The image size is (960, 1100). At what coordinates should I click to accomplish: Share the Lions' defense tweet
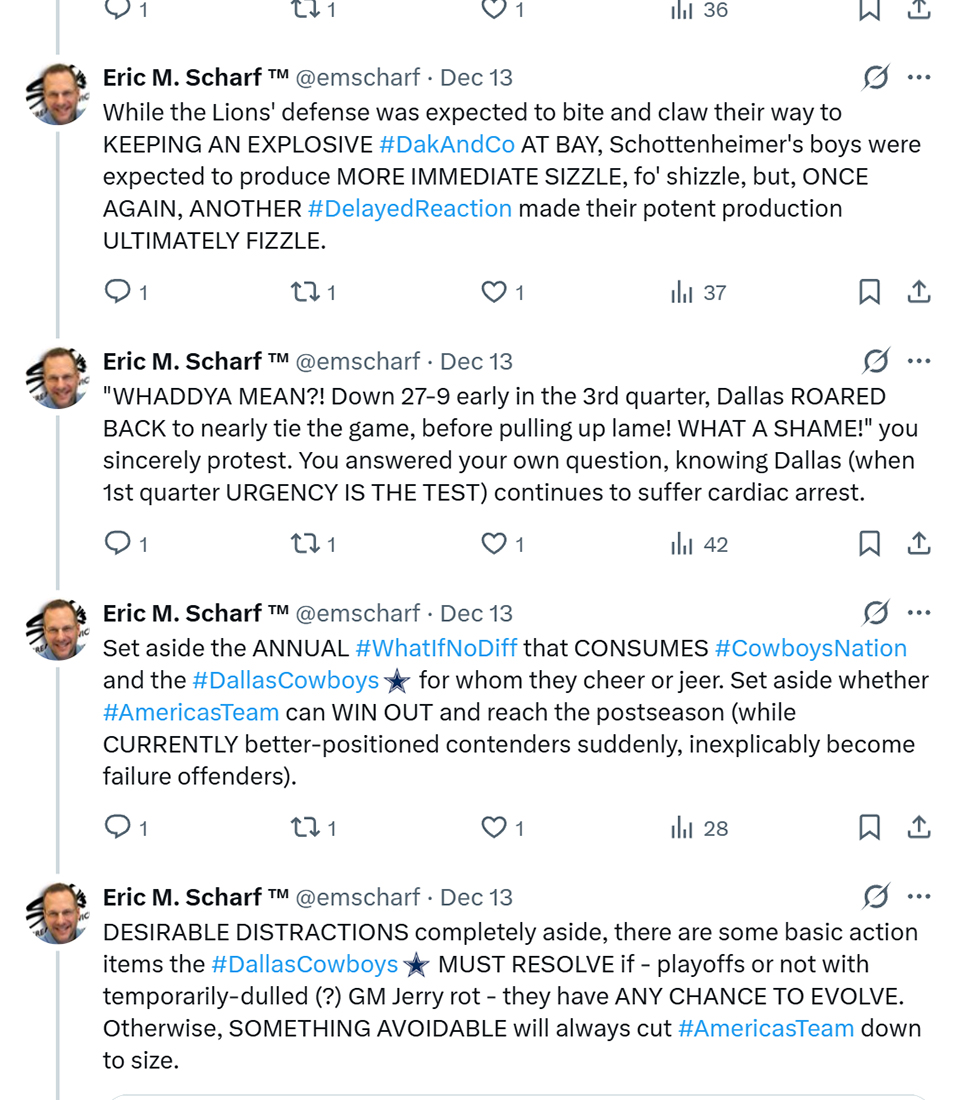click(918, 292)
